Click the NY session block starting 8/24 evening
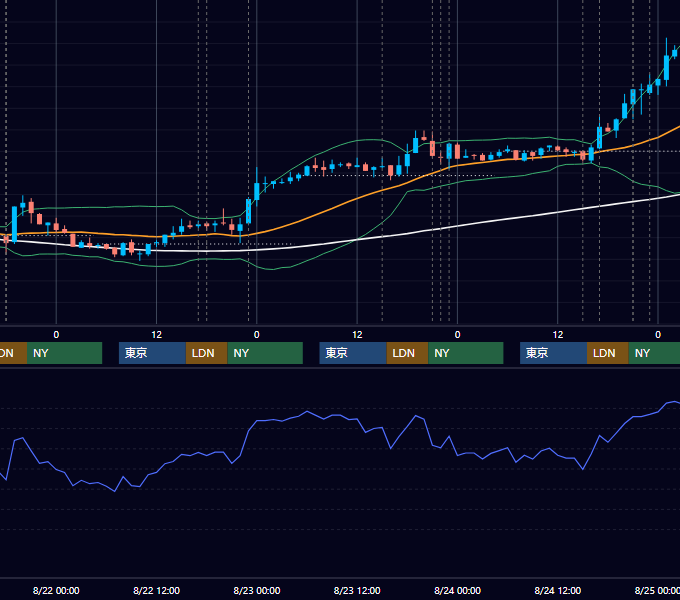Screen dimensions: 680x600 point(654,353)
